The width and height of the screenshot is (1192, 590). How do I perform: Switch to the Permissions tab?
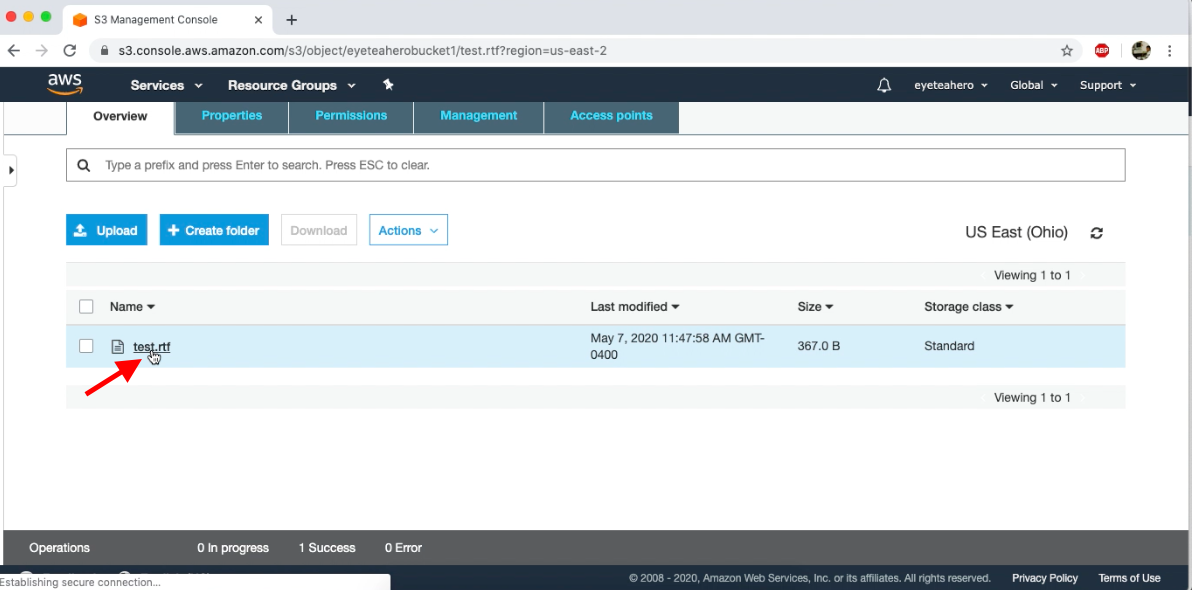350,116
